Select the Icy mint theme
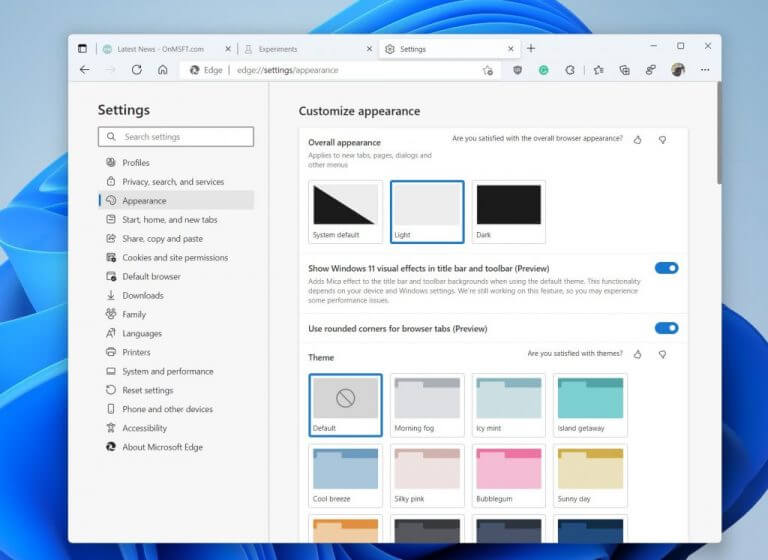Viewport: 768px width, 560px height. [x=508, y=405]
